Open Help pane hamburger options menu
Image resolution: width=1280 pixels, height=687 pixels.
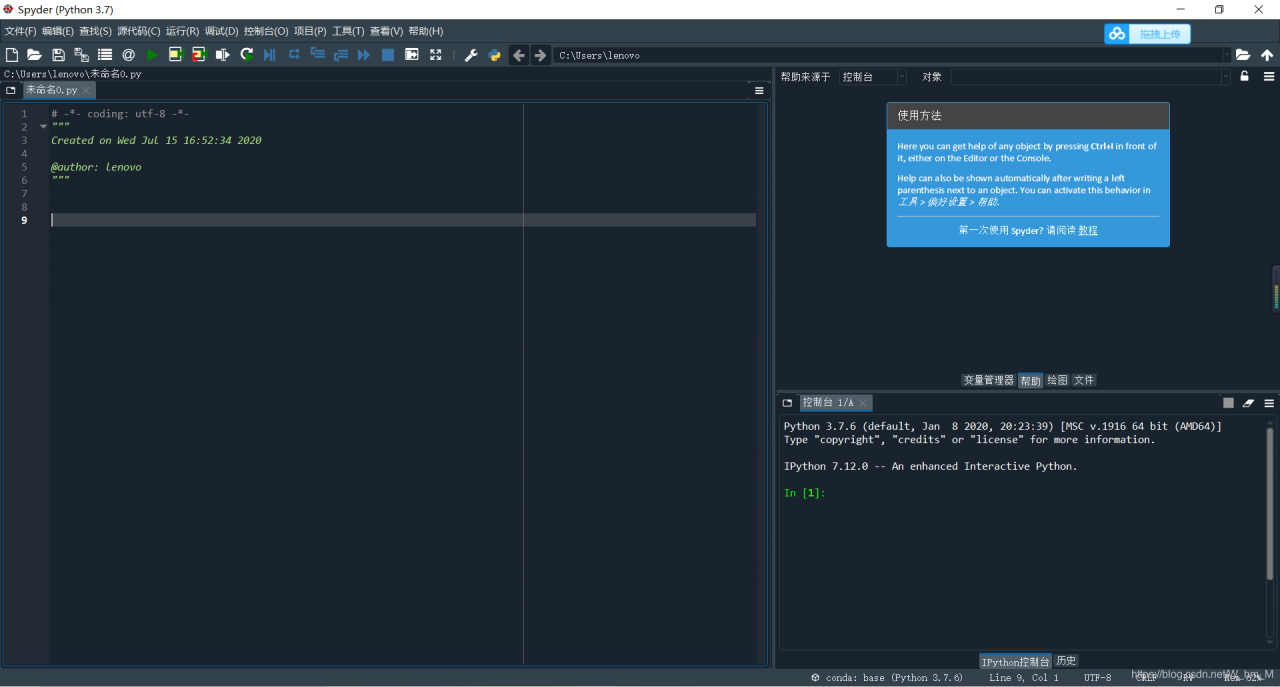pos(1269,76)
